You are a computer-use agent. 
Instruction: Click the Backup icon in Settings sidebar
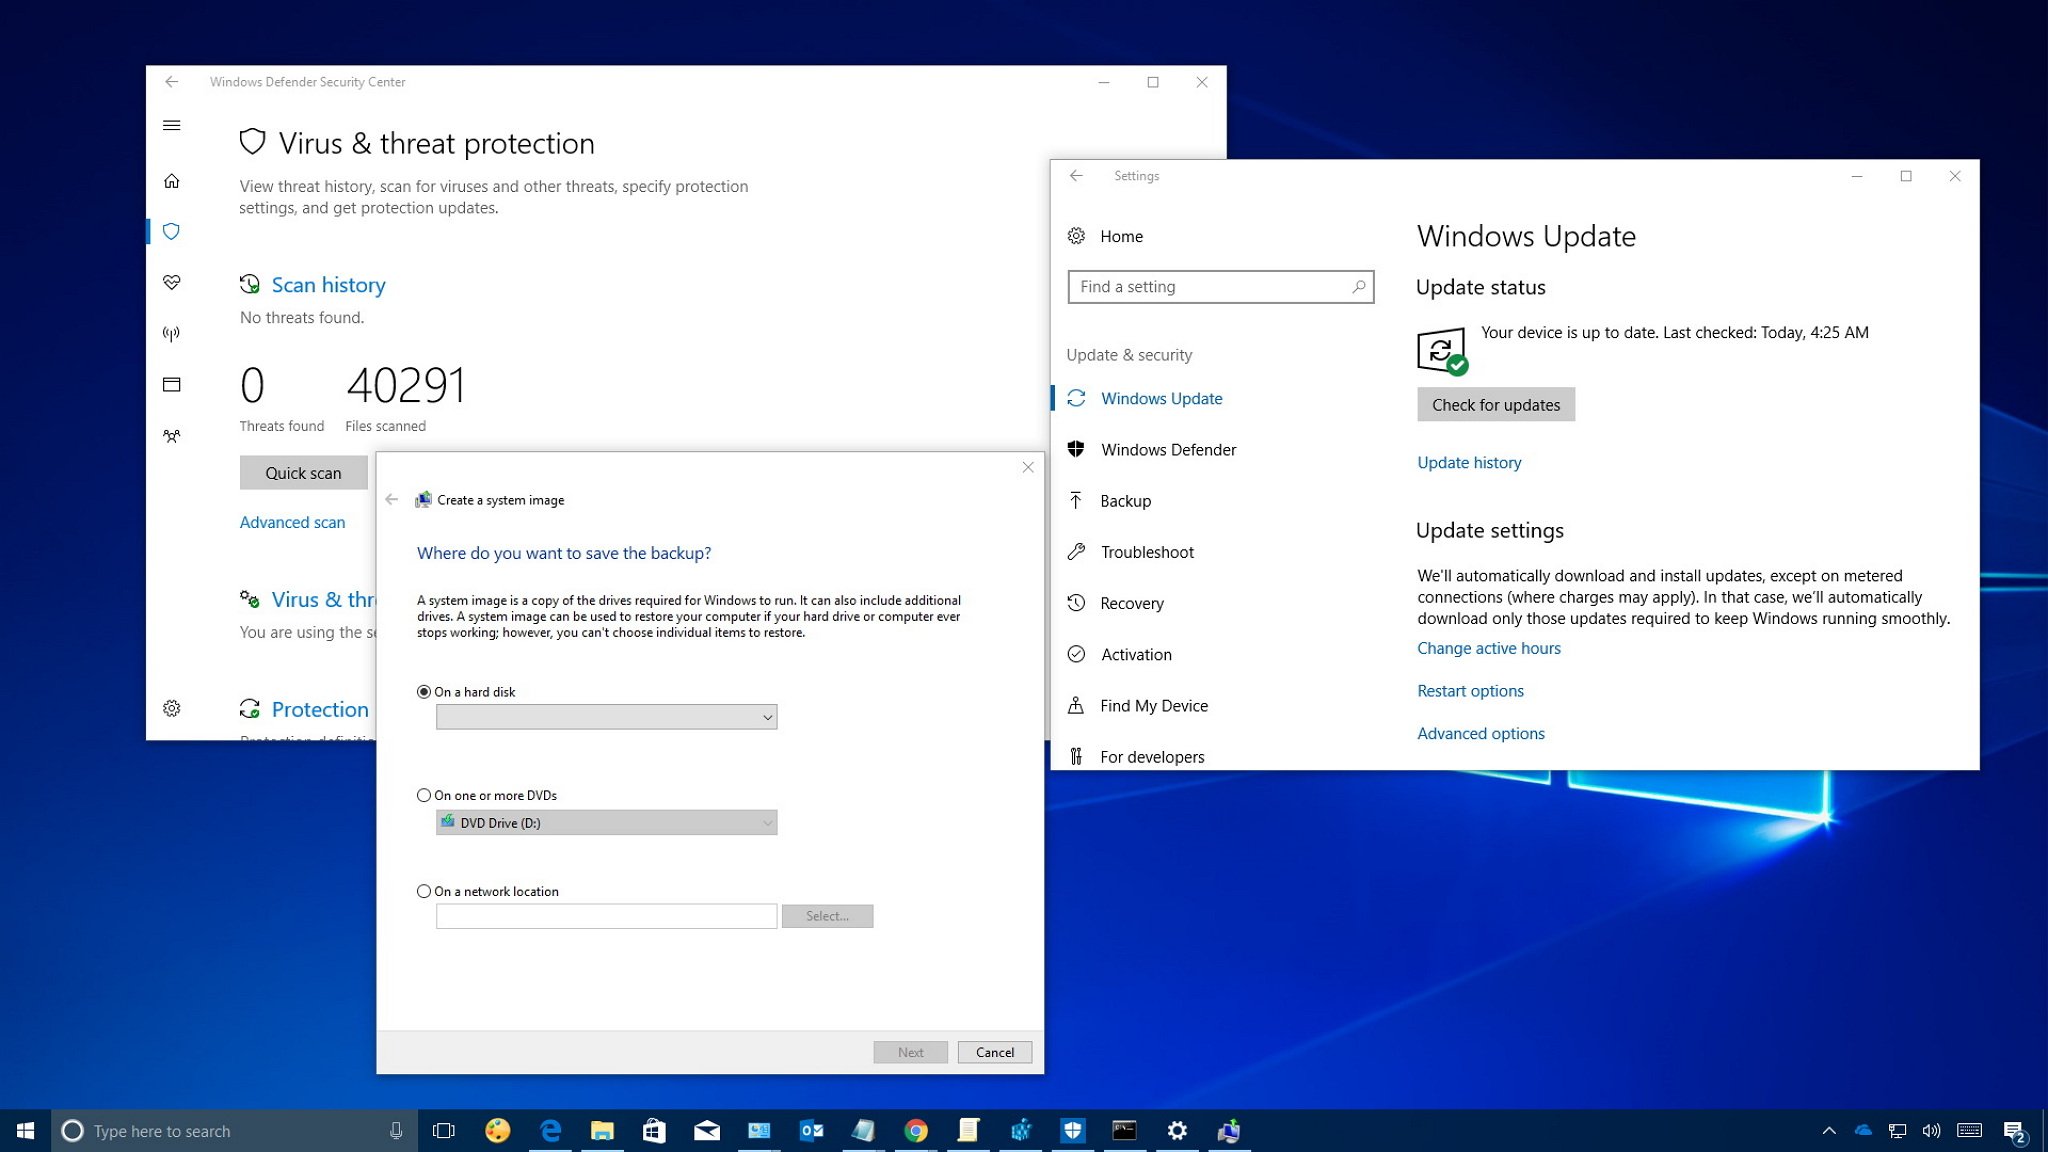pyautogui.click(x=1077, y=499)
